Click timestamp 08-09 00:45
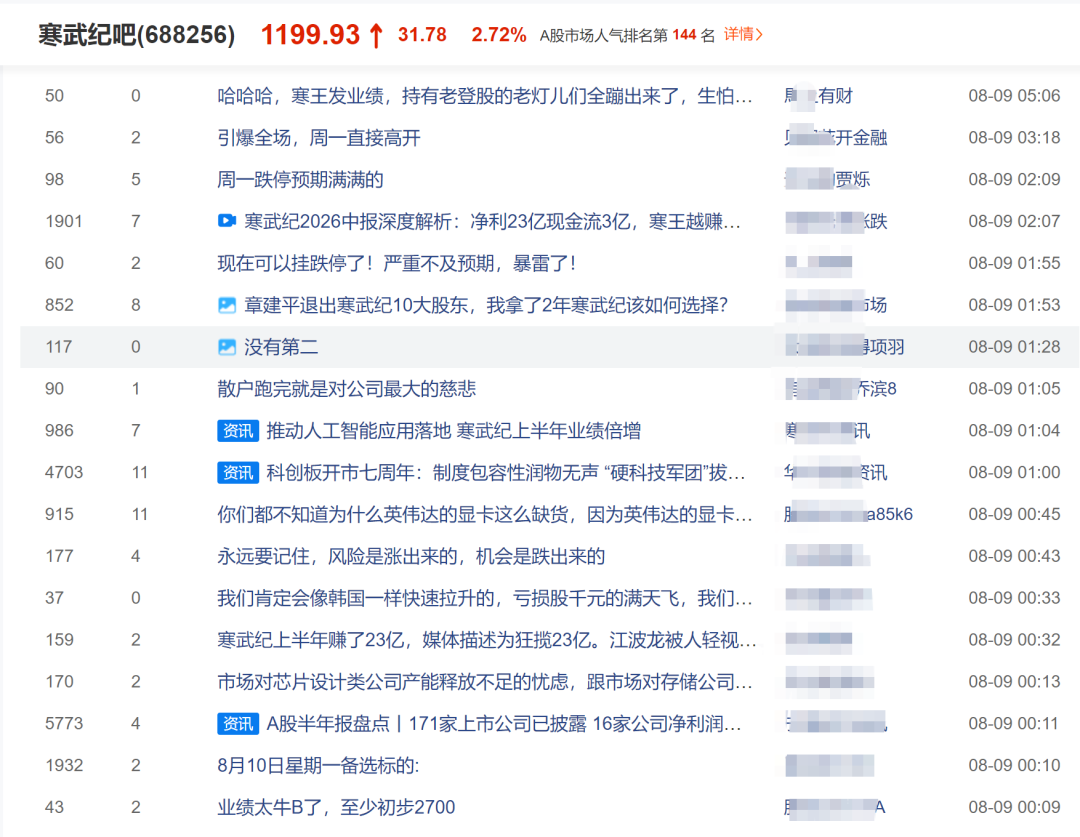 point(1014,515)
